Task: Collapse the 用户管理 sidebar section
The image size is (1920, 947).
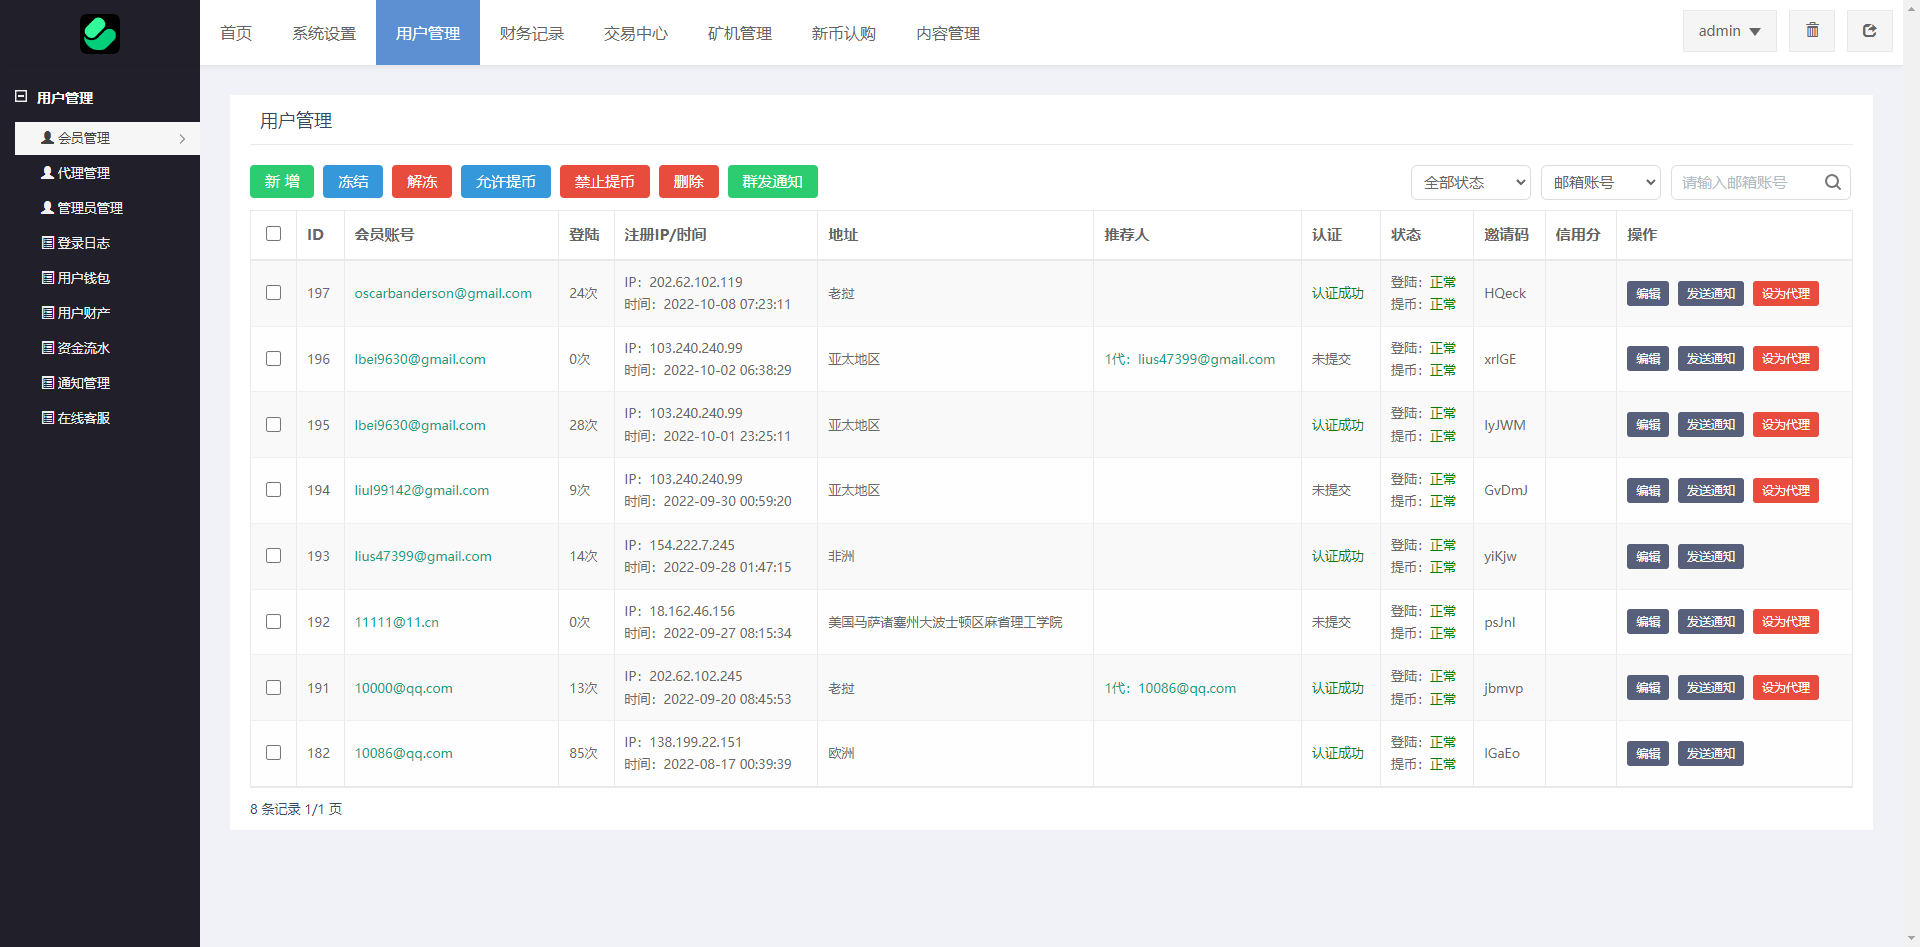Action: click(x=21, y=97)
